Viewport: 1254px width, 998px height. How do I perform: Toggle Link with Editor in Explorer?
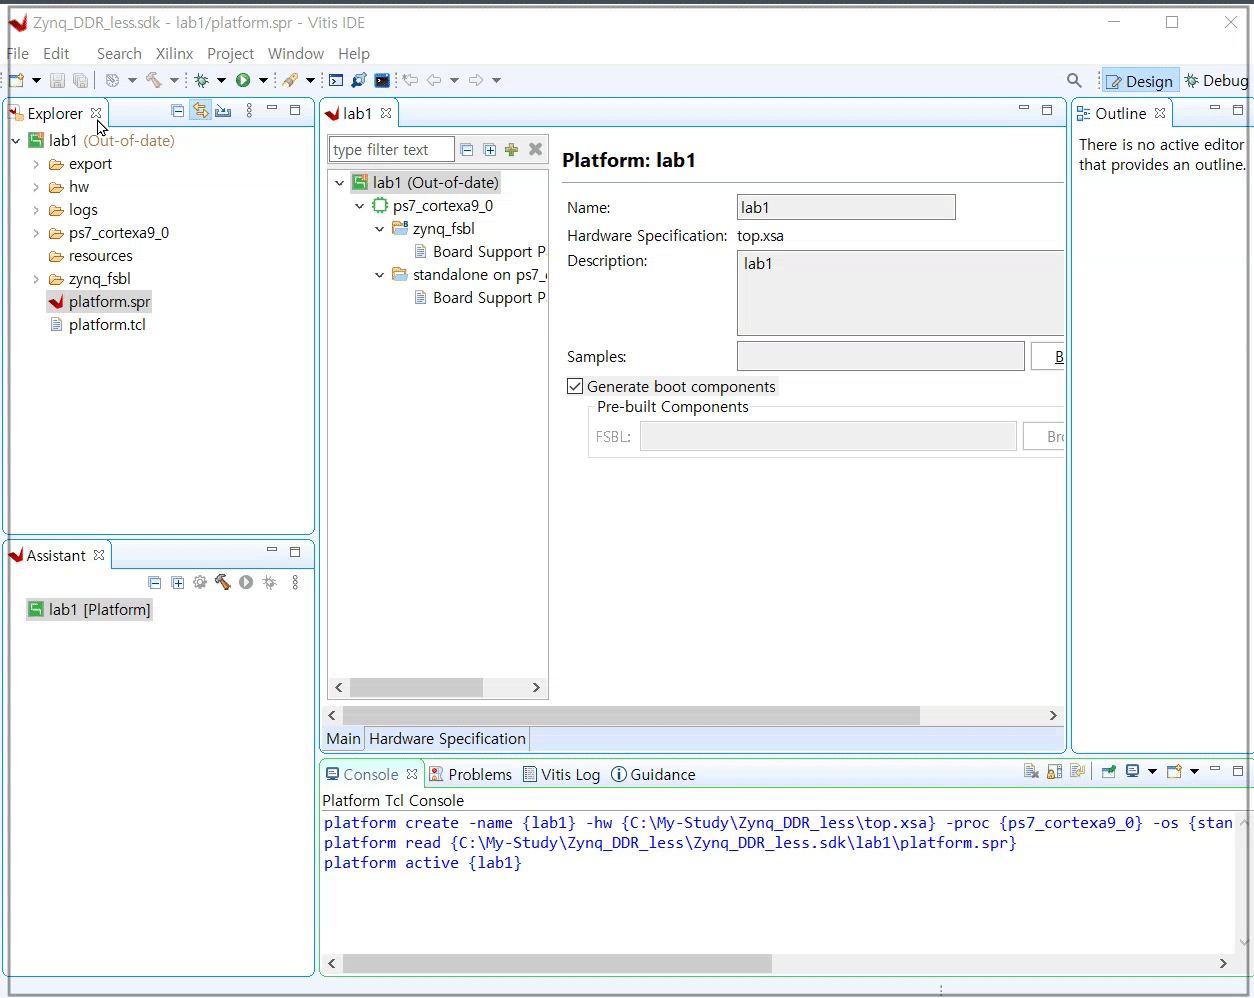pos(201,110)
